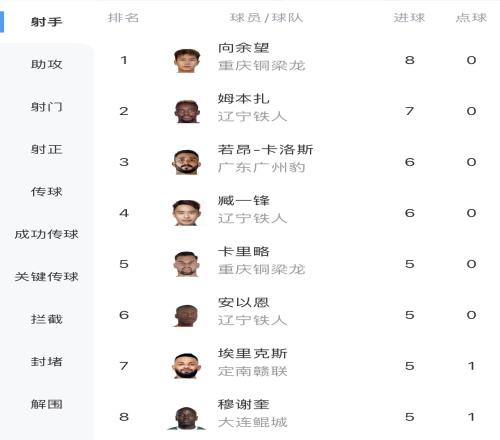
Task: Open 卡里略 player avatar
Action: (187, 264)
